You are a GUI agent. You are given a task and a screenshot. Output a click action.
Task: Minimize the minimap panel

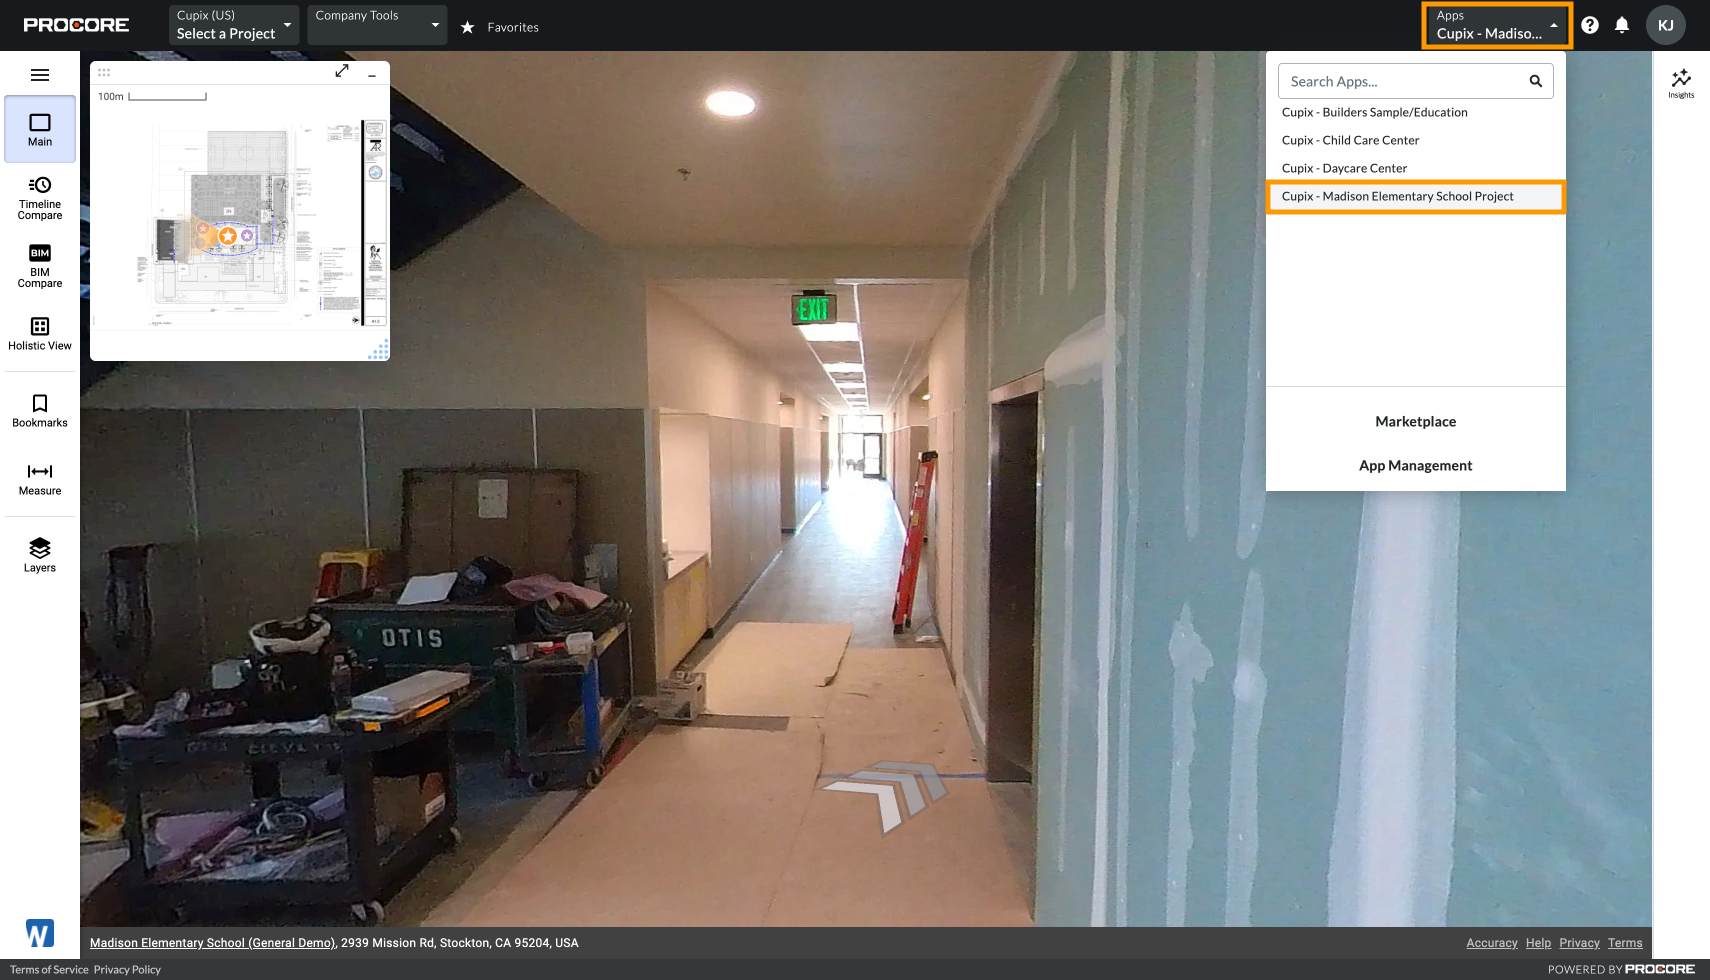coord(372,75)
